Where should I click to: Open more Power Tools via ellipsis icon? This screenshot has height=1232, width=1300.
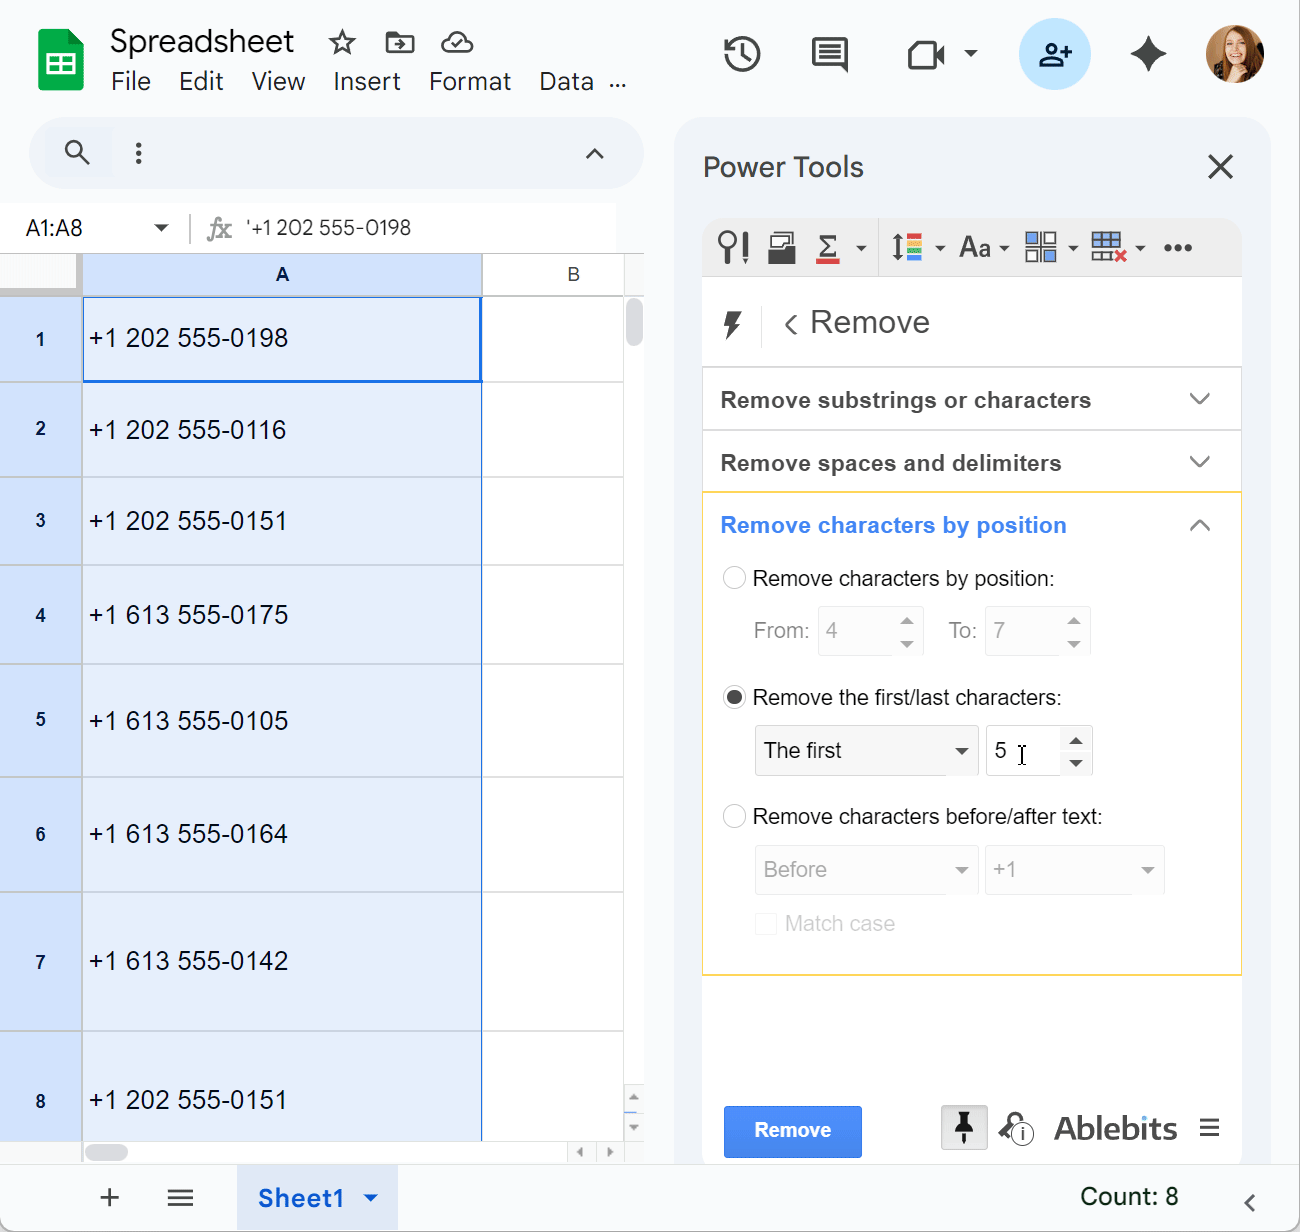click(x=1178, y=247)
